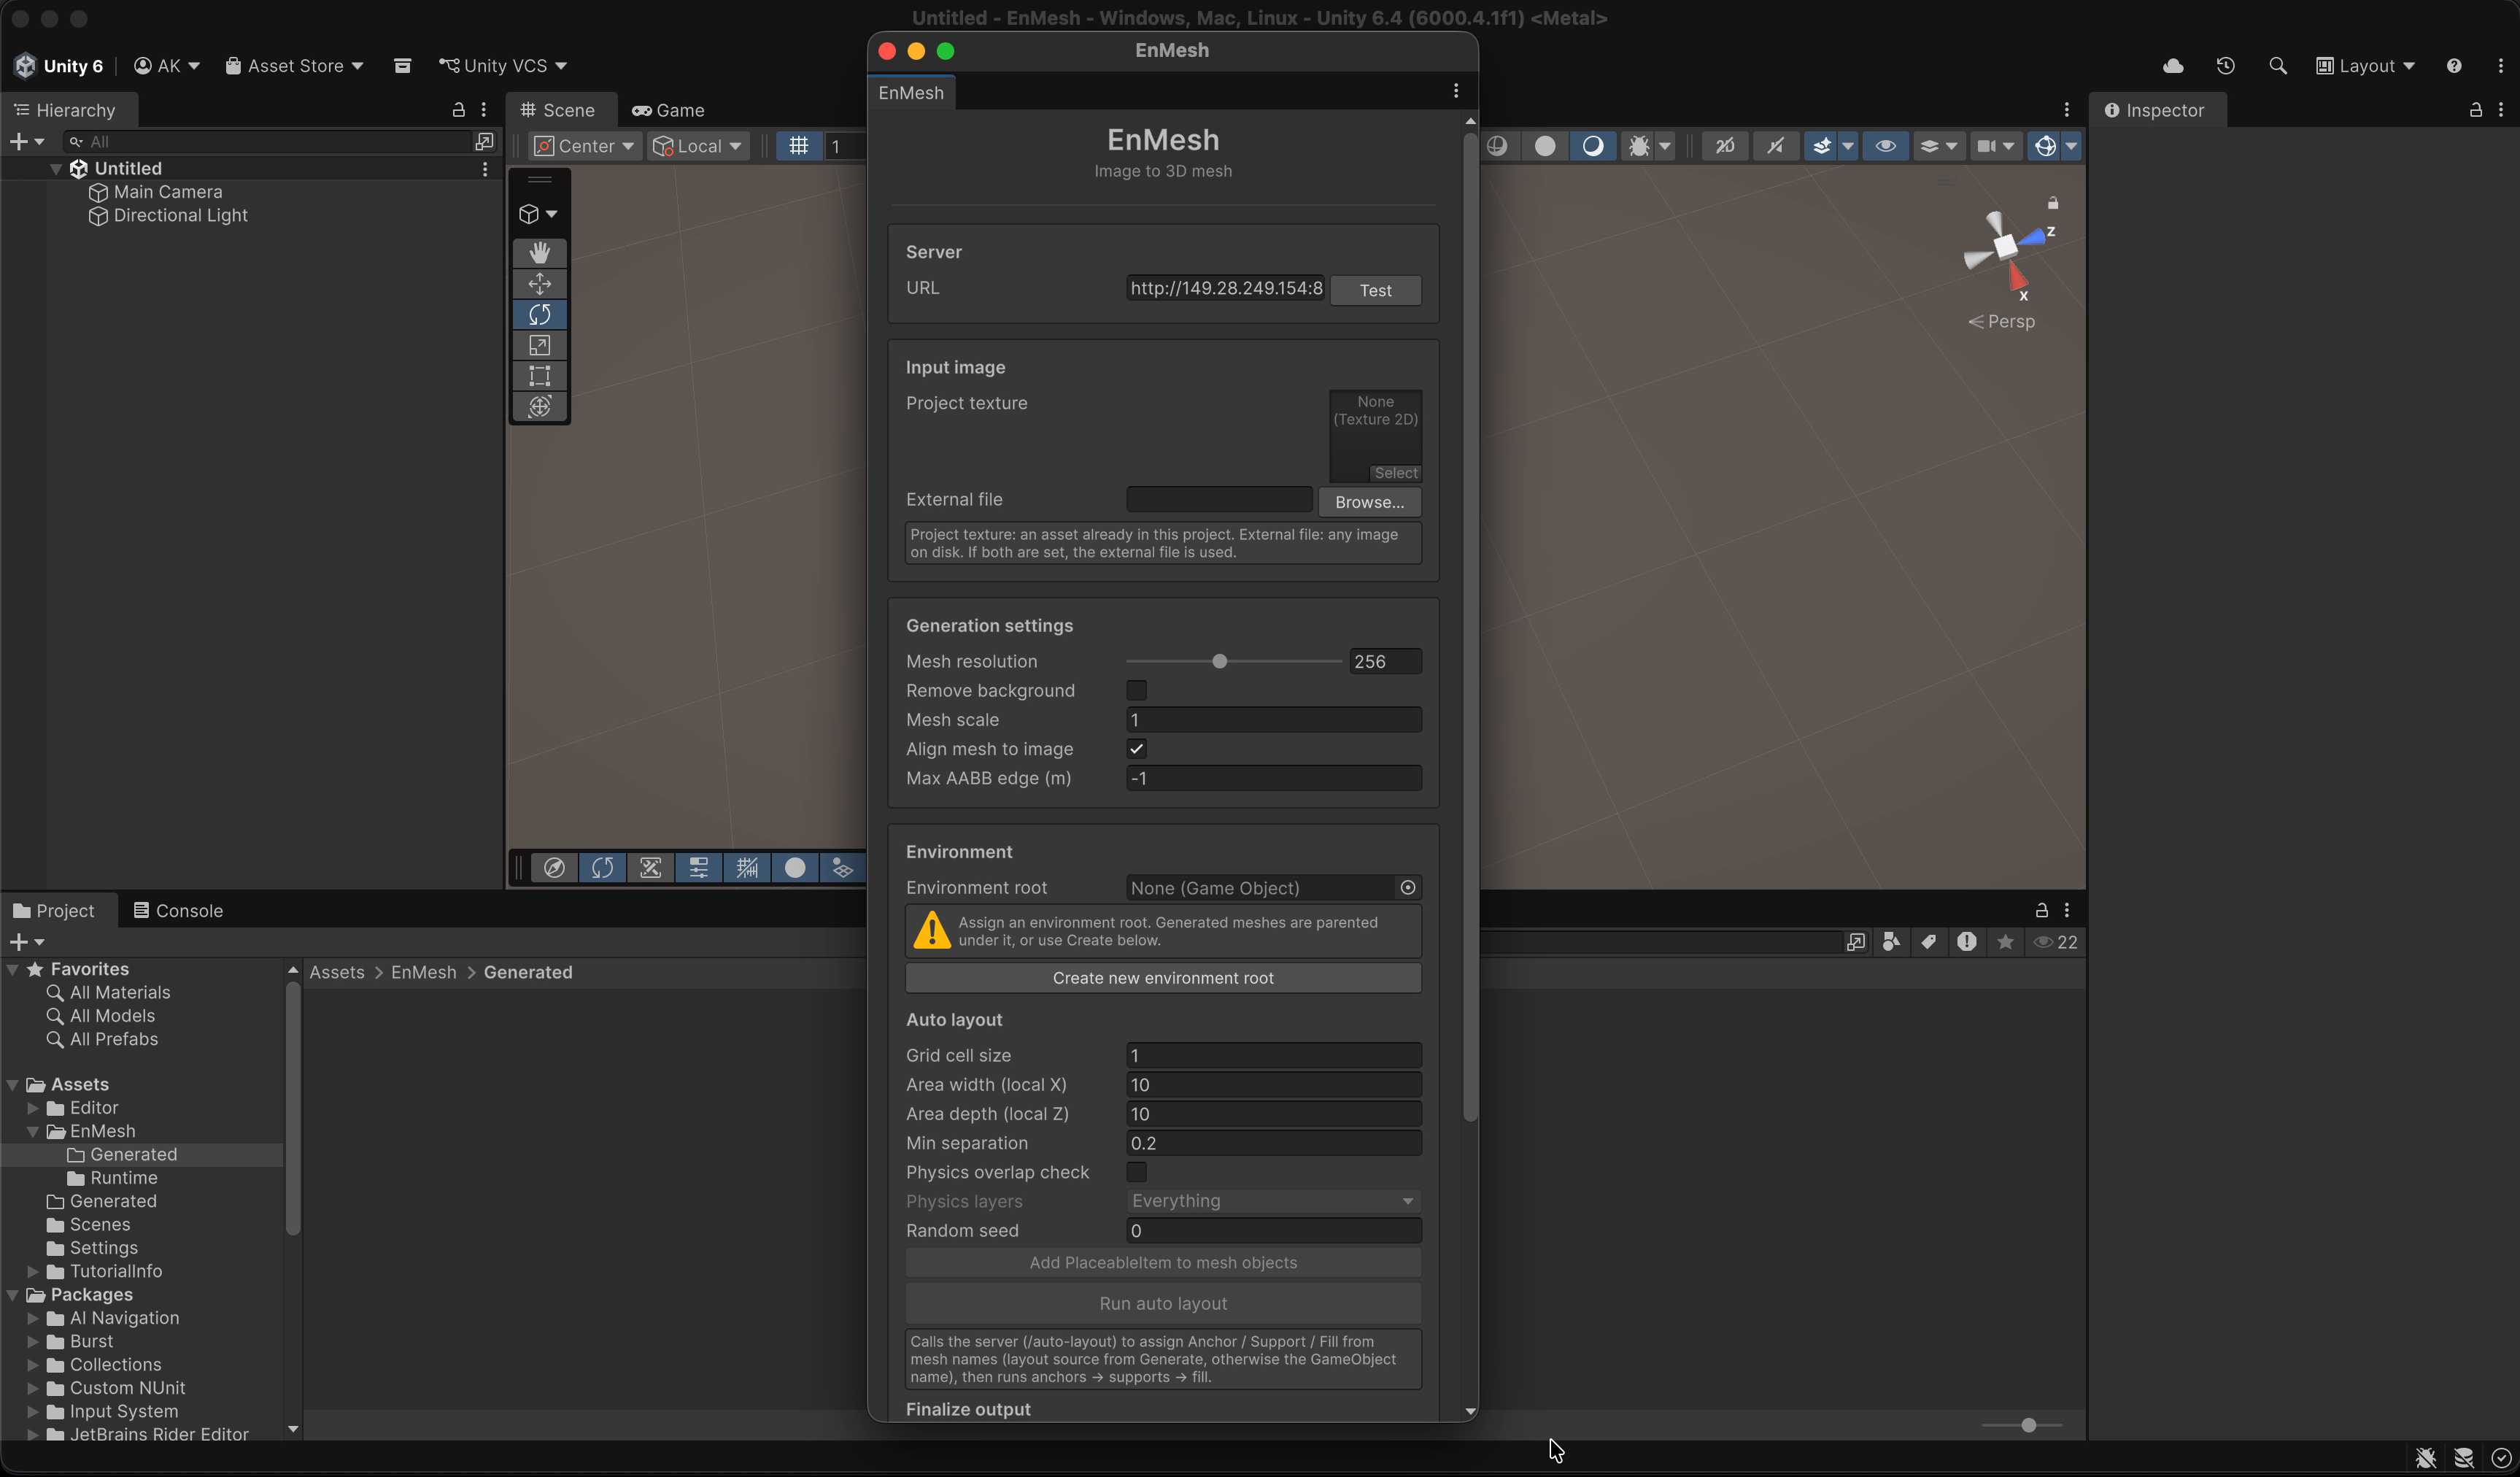Open Undo History icon in top toolbar
This screenshot has width=2520, height=1477.
pyautogui.click(x=2225, y=66)
